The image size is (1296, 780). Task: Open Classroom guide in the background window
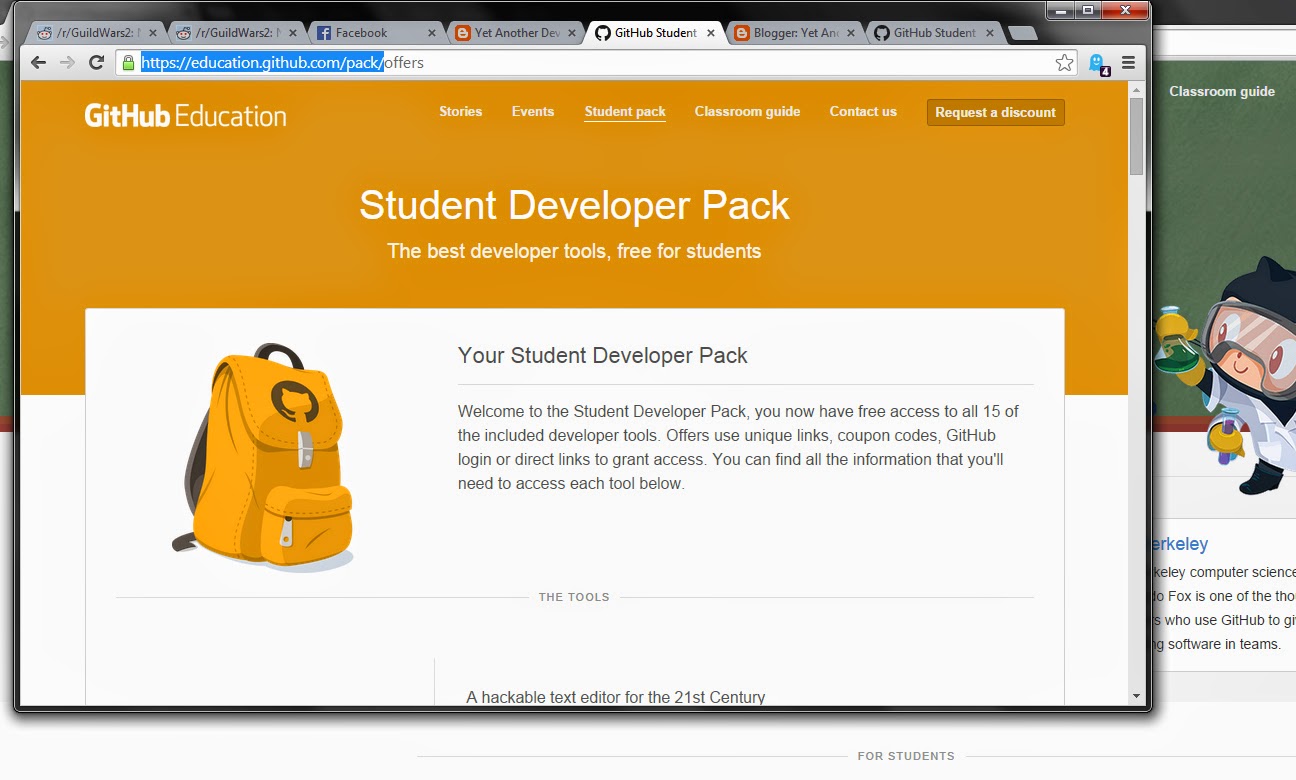click(1222, 91)
